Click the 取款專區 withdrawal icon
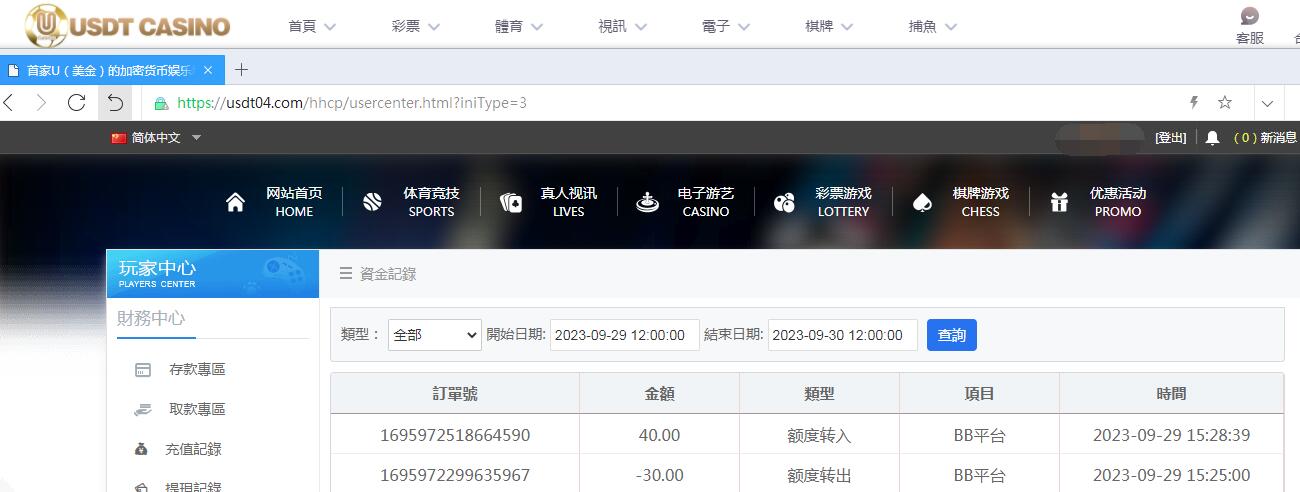 pos(142,409)
